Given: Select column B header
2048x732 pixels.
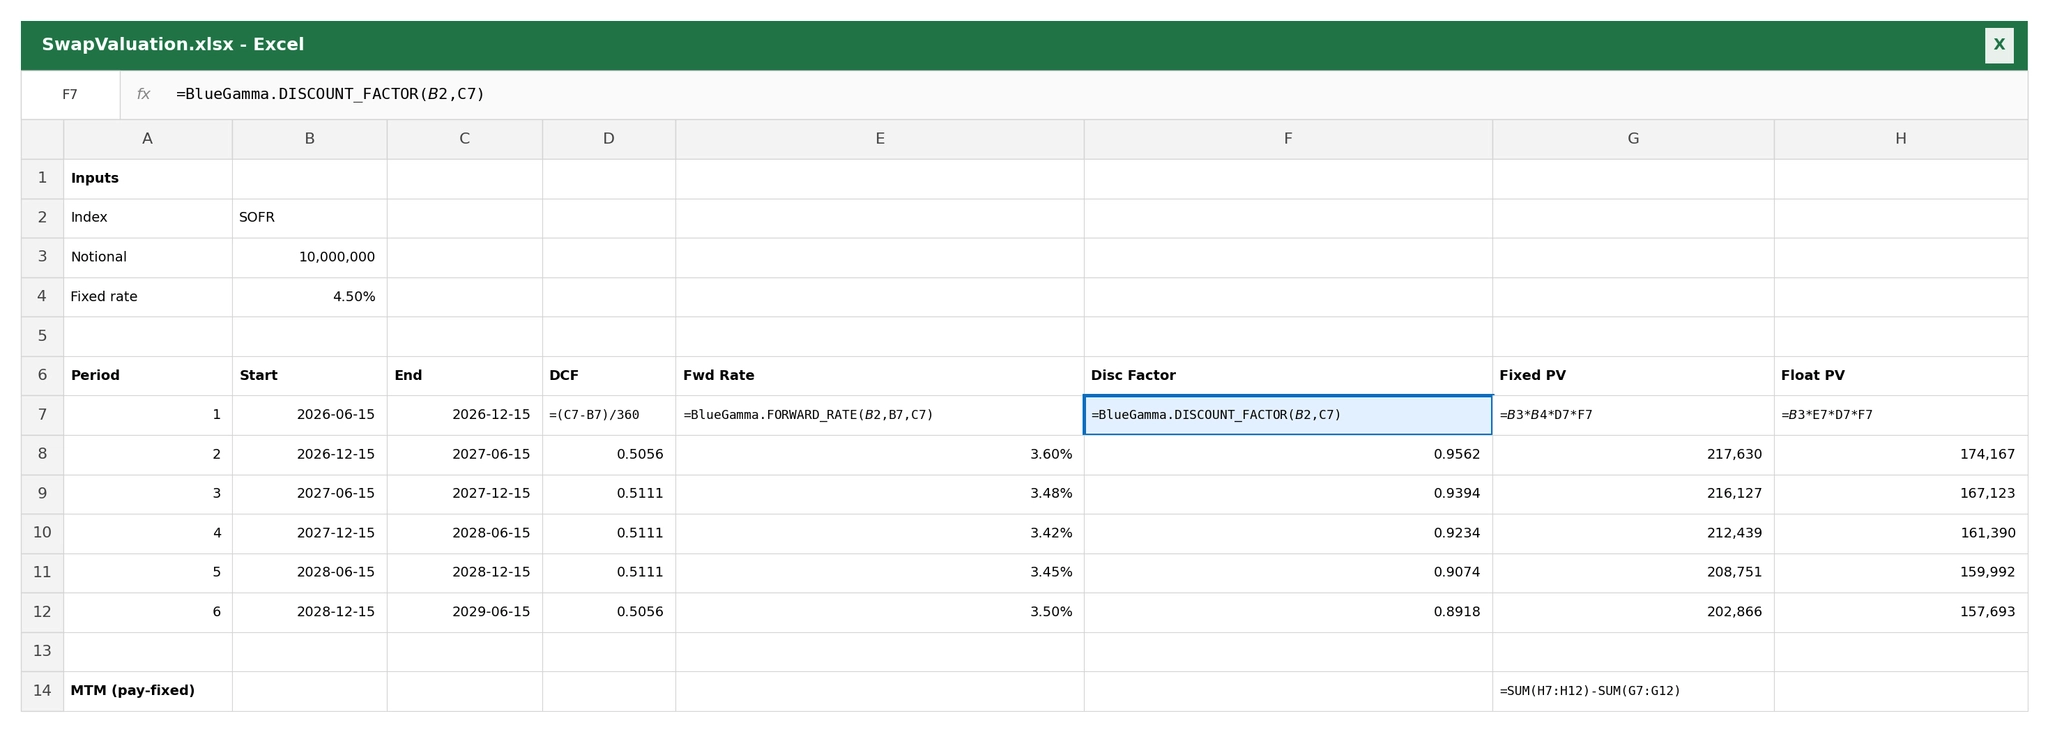Looking at the screenshot, I should 310,139.
